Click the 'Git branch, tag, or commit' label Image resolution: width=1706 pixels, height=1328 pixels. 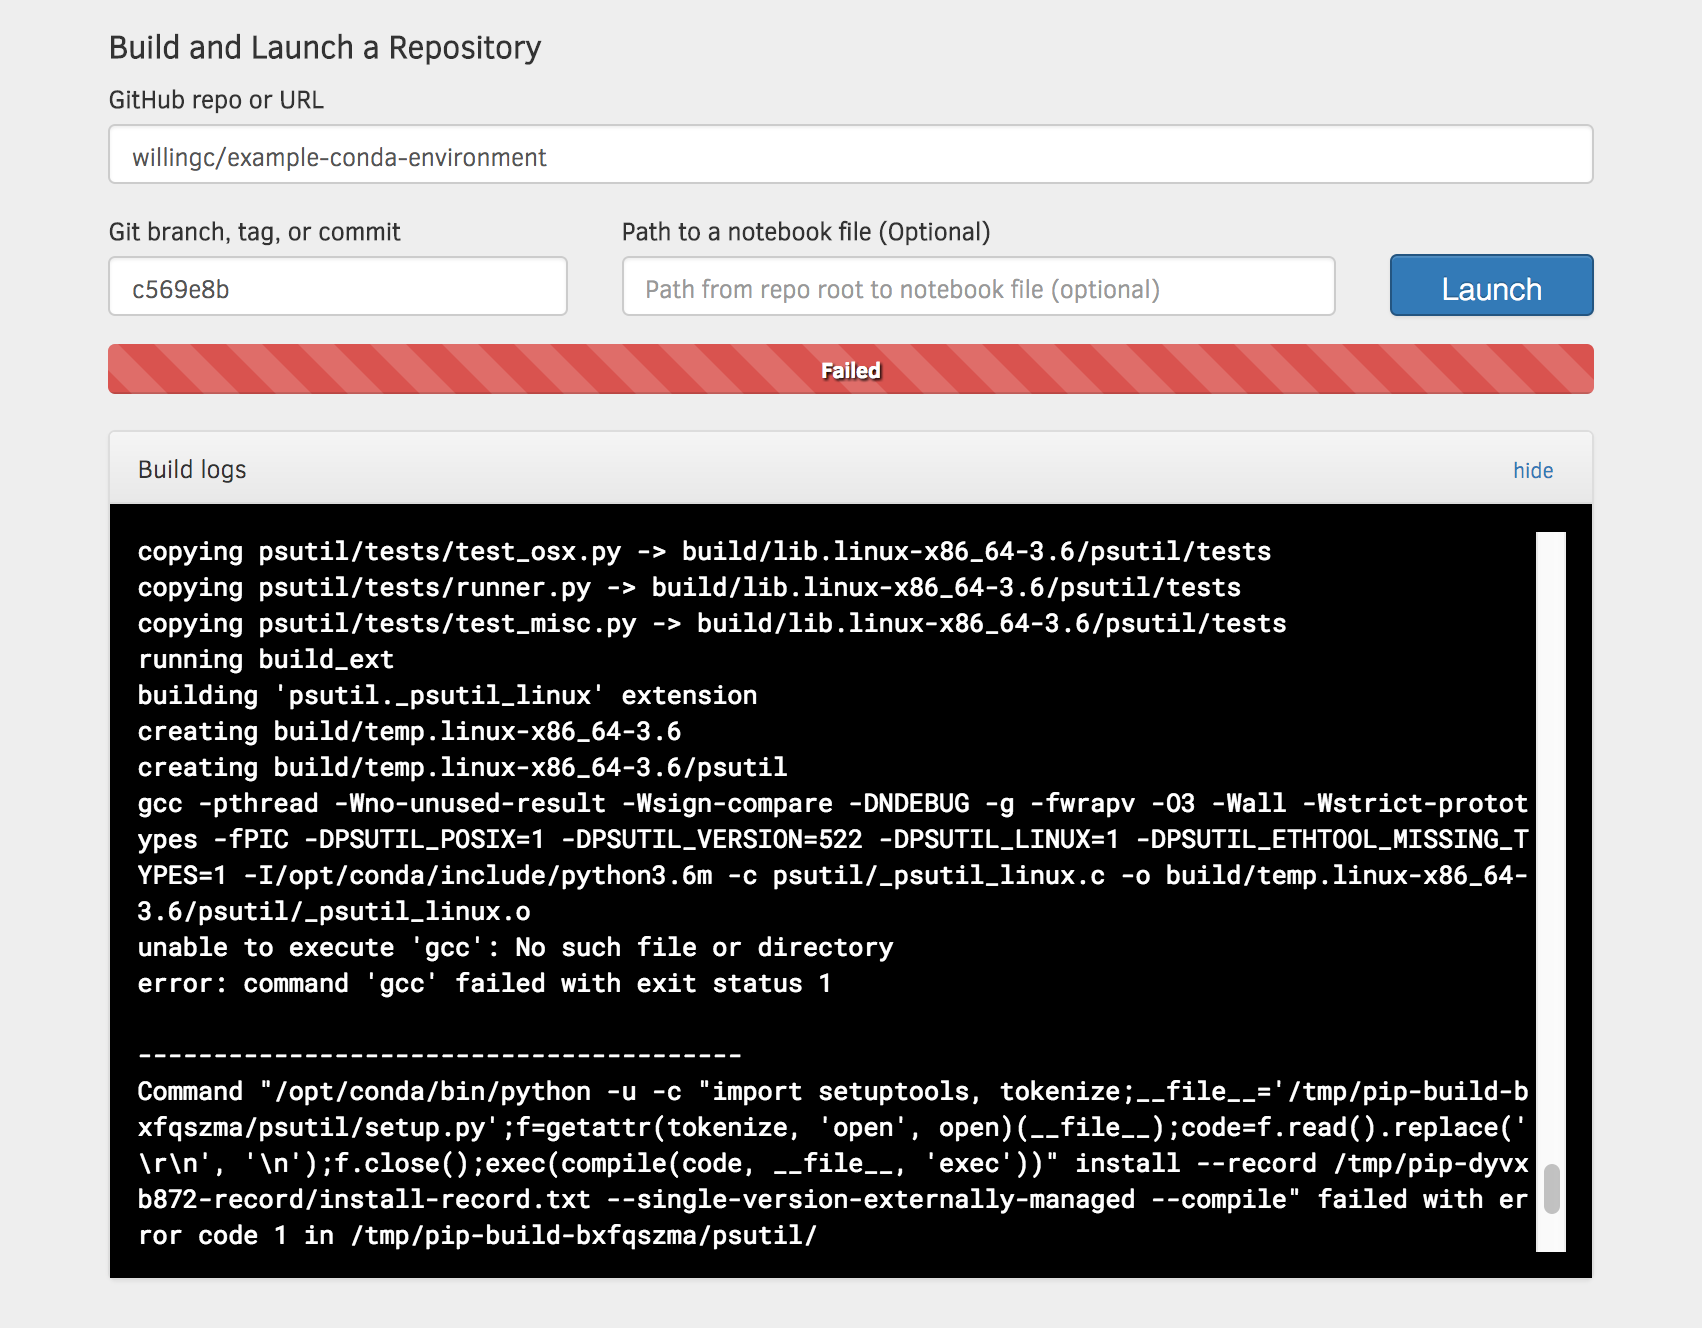(x=255, y=231)
